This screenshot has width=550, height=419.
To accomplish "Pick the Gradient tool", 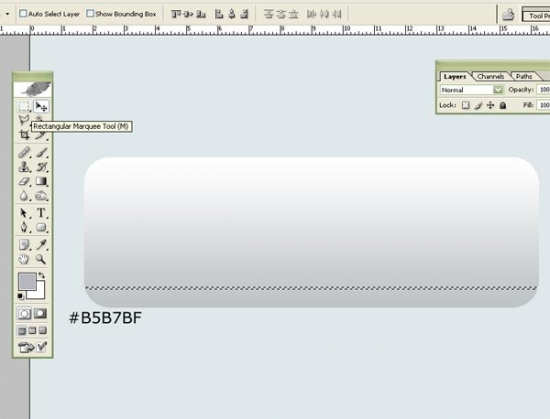I will point(41,181).
